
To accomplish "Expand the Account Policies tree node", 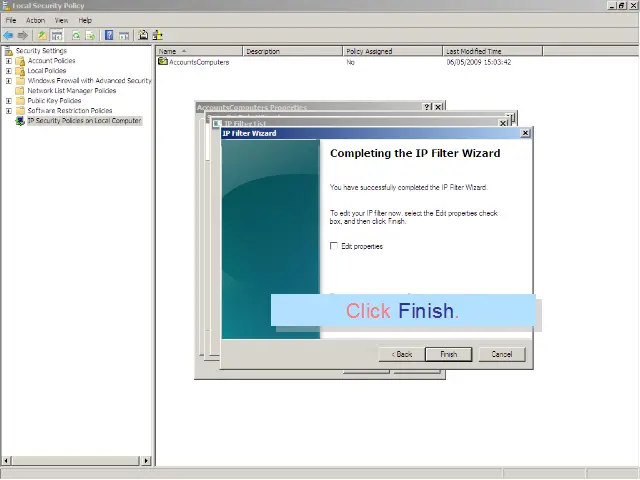I will click(x=9, y=61).
